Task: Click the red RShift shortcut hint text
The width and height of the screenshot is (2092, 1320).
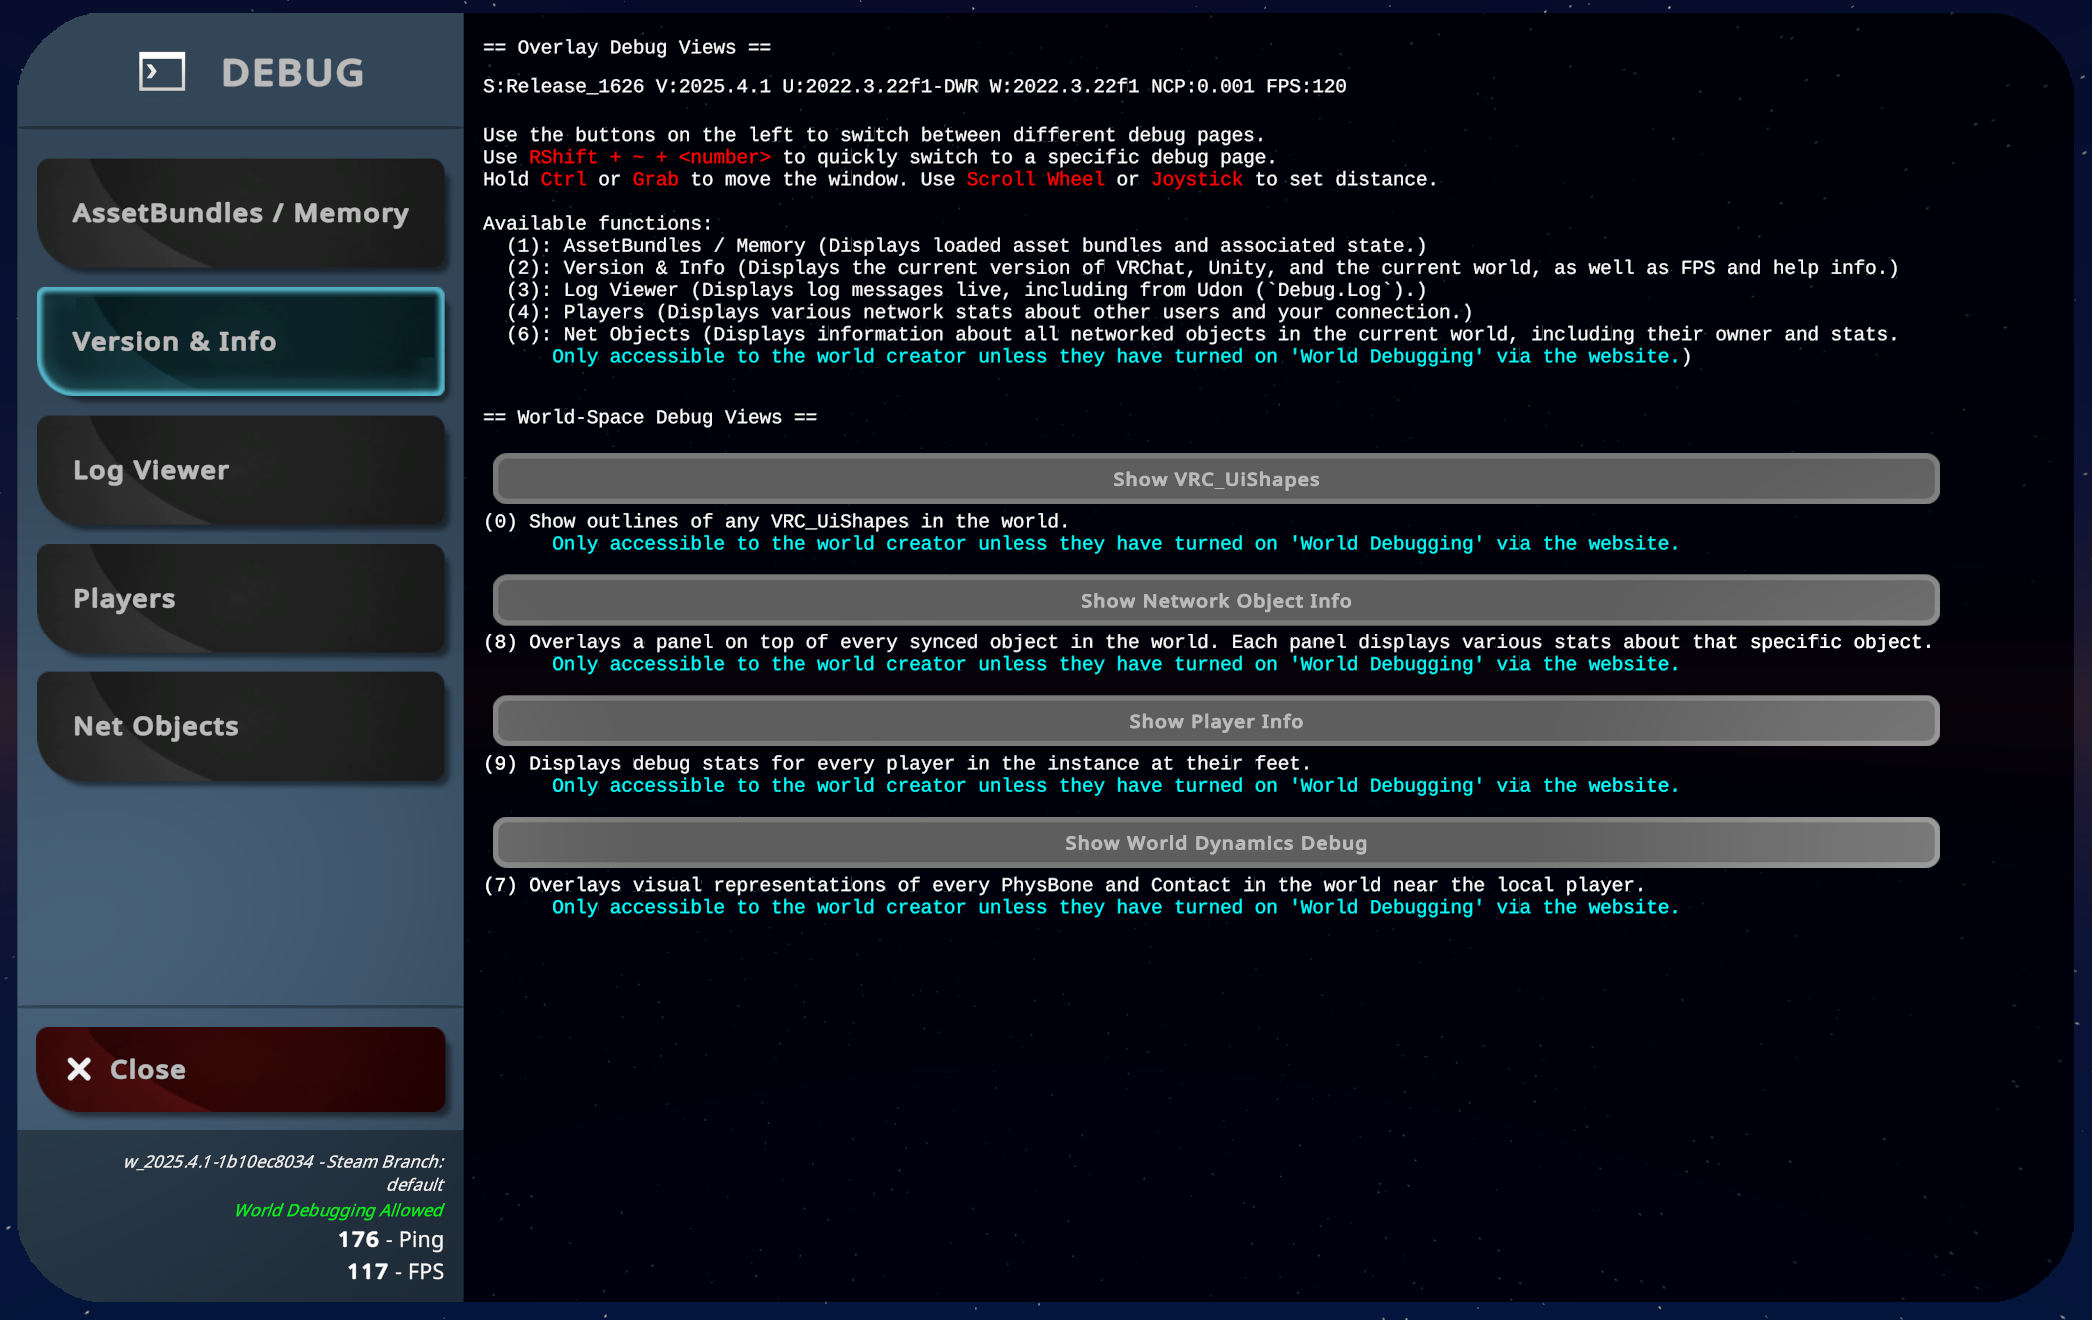Action: click(563, 157)
